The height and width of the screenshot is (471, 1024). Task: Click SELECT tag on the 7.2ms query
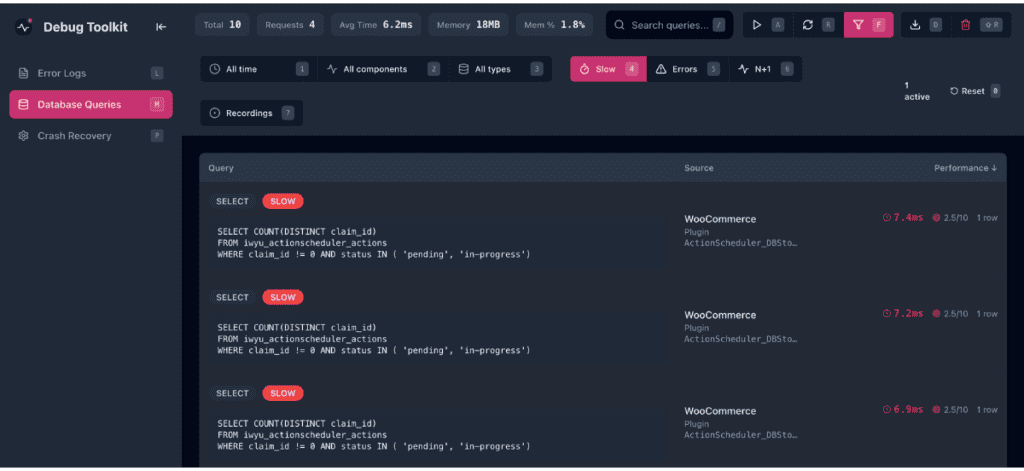click(x=232, y=297)
